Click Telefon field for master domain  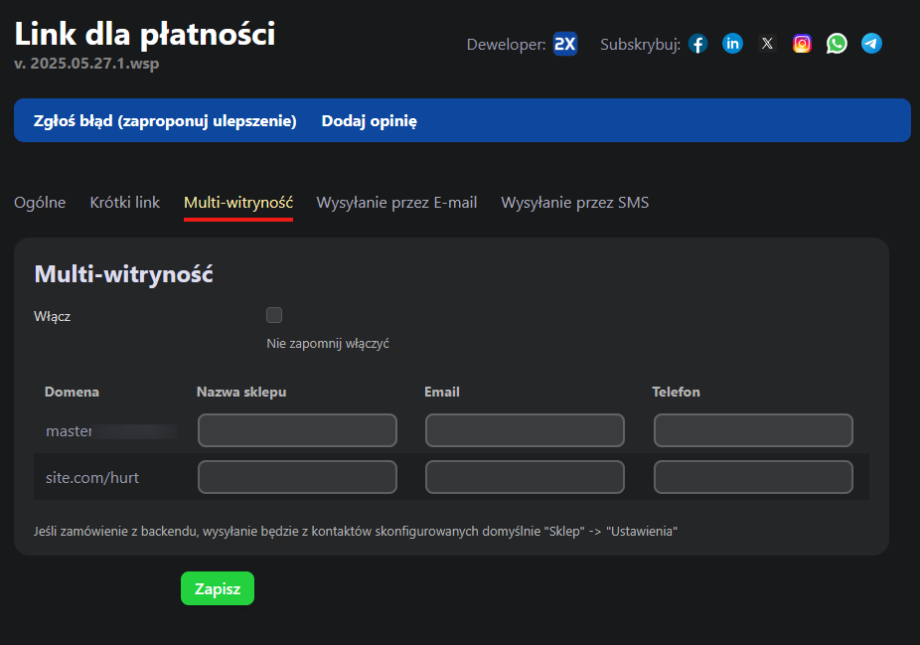[x=753, y=431]
